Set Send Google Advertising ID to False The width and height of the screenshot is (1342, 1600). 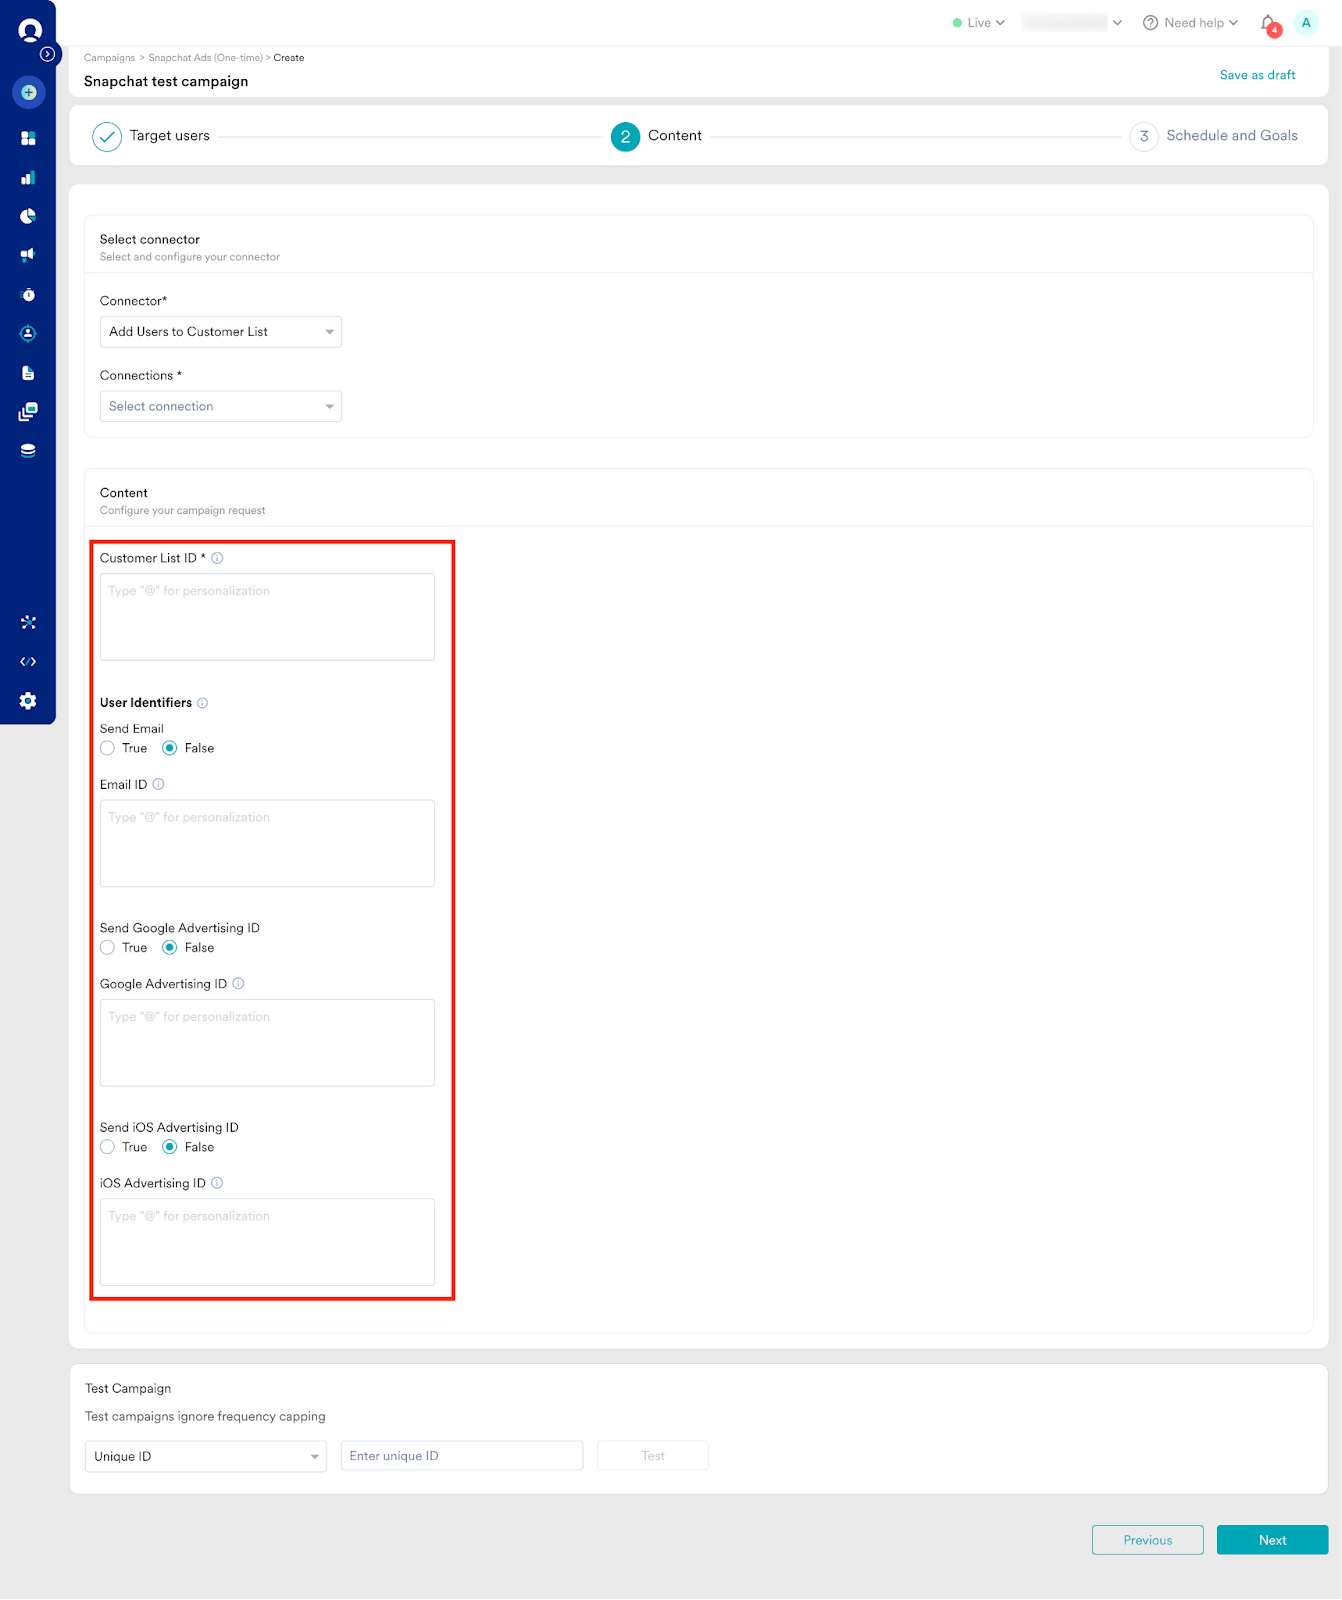coord(170,947)
